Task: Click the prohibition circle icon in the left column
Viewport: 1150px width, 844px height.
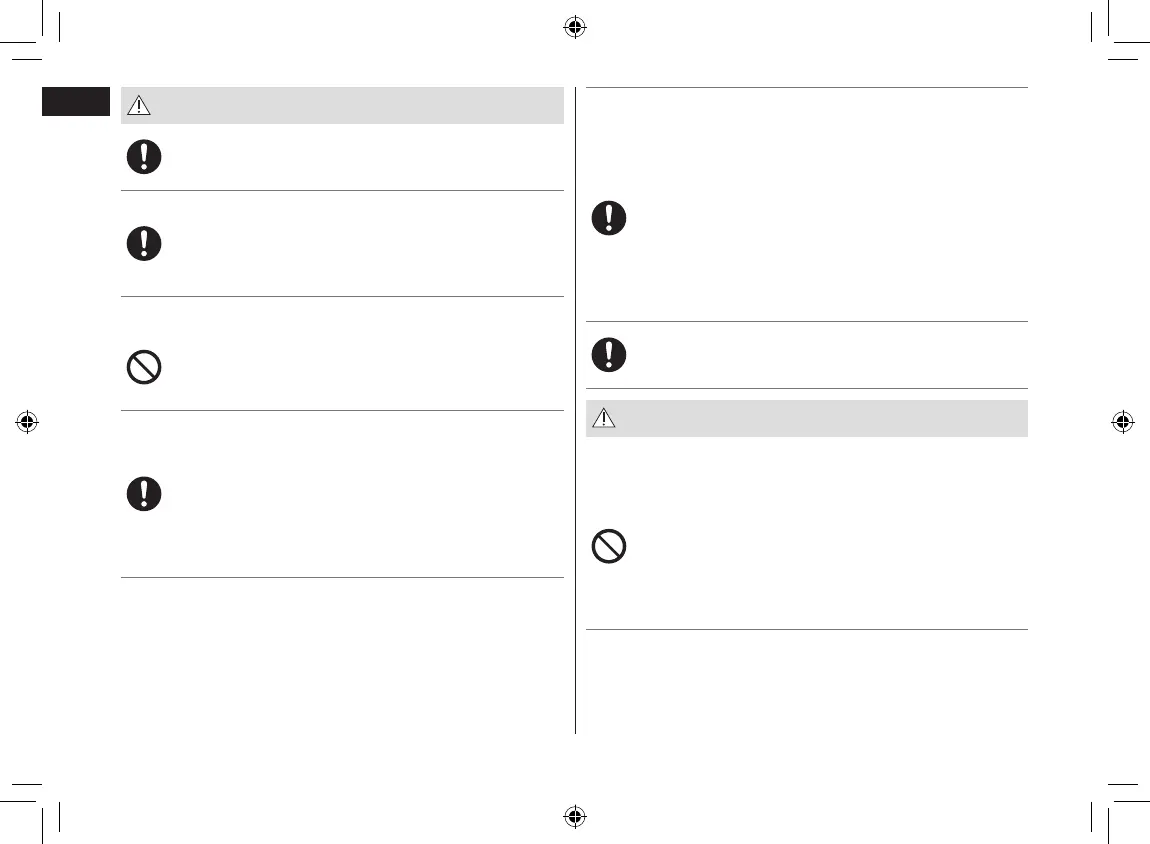Action: click(144, 368)
